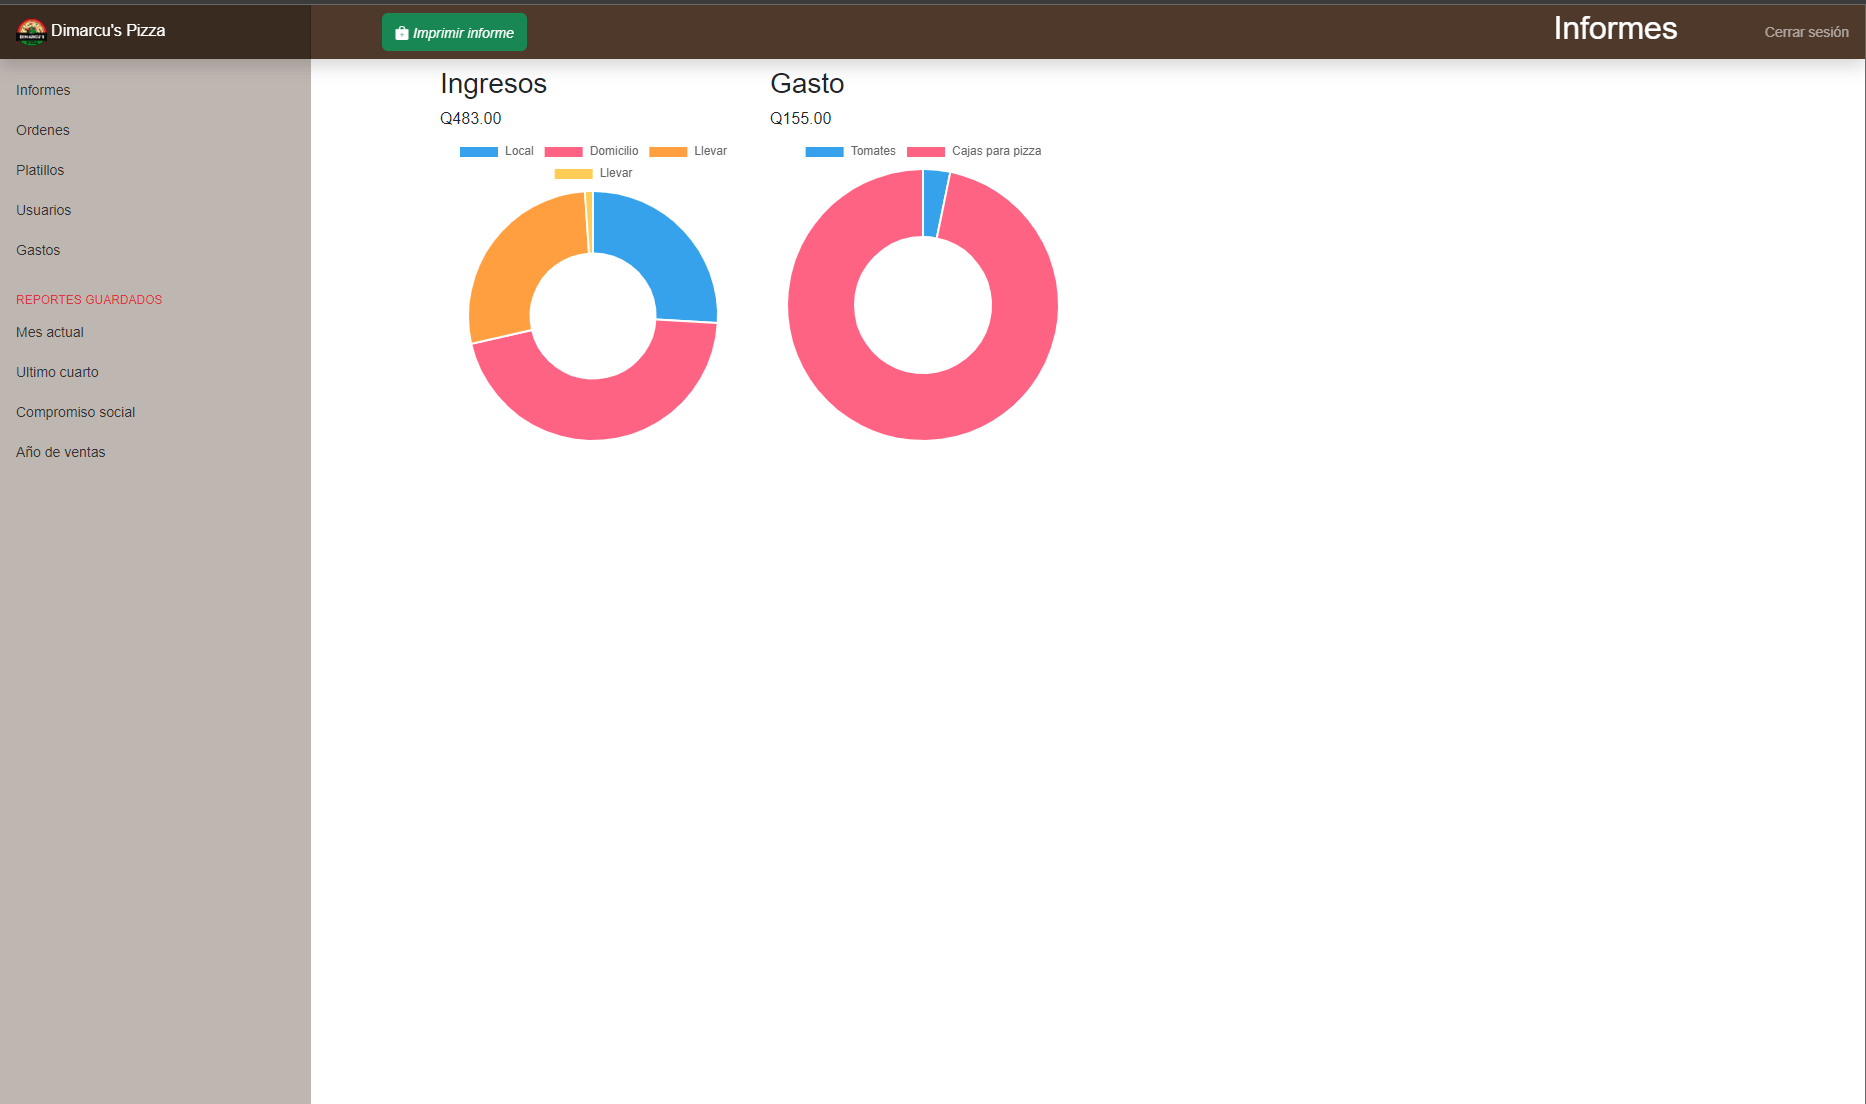This screenshot has height=1104, width=1866.
Task: Click the Dimarcu's Pizza logo icon
Action: click(32, 32)
